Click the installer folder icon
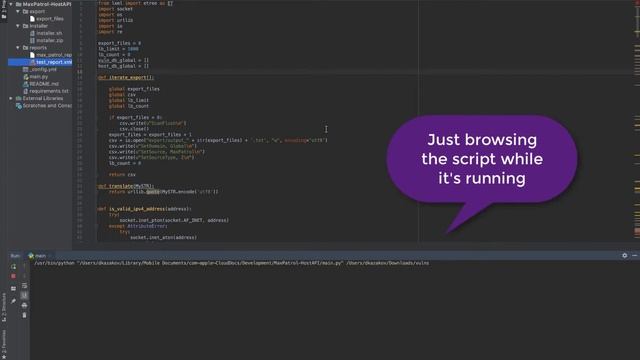This screenshot has width=640, height=360. (x=26, y=26)
